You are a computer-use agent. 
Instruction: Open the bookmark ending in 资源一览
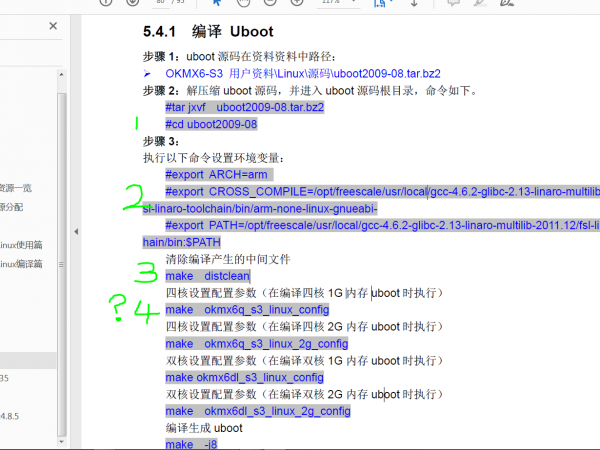pos(15,187)
